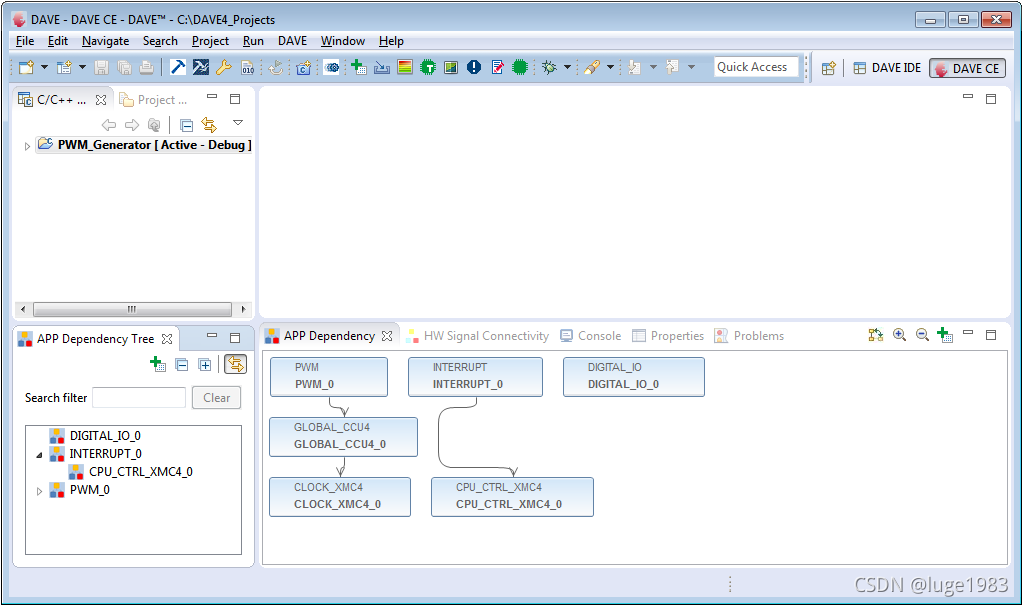Switch to the Project Explorer tab
The height and width of the screenshot is (606, 1023).
[153, 100]
